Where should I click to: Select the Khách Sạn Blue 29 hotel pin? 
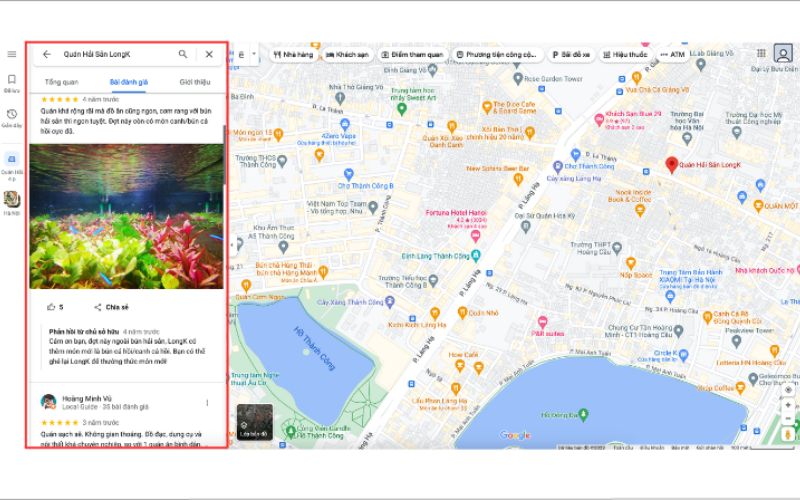599,120
